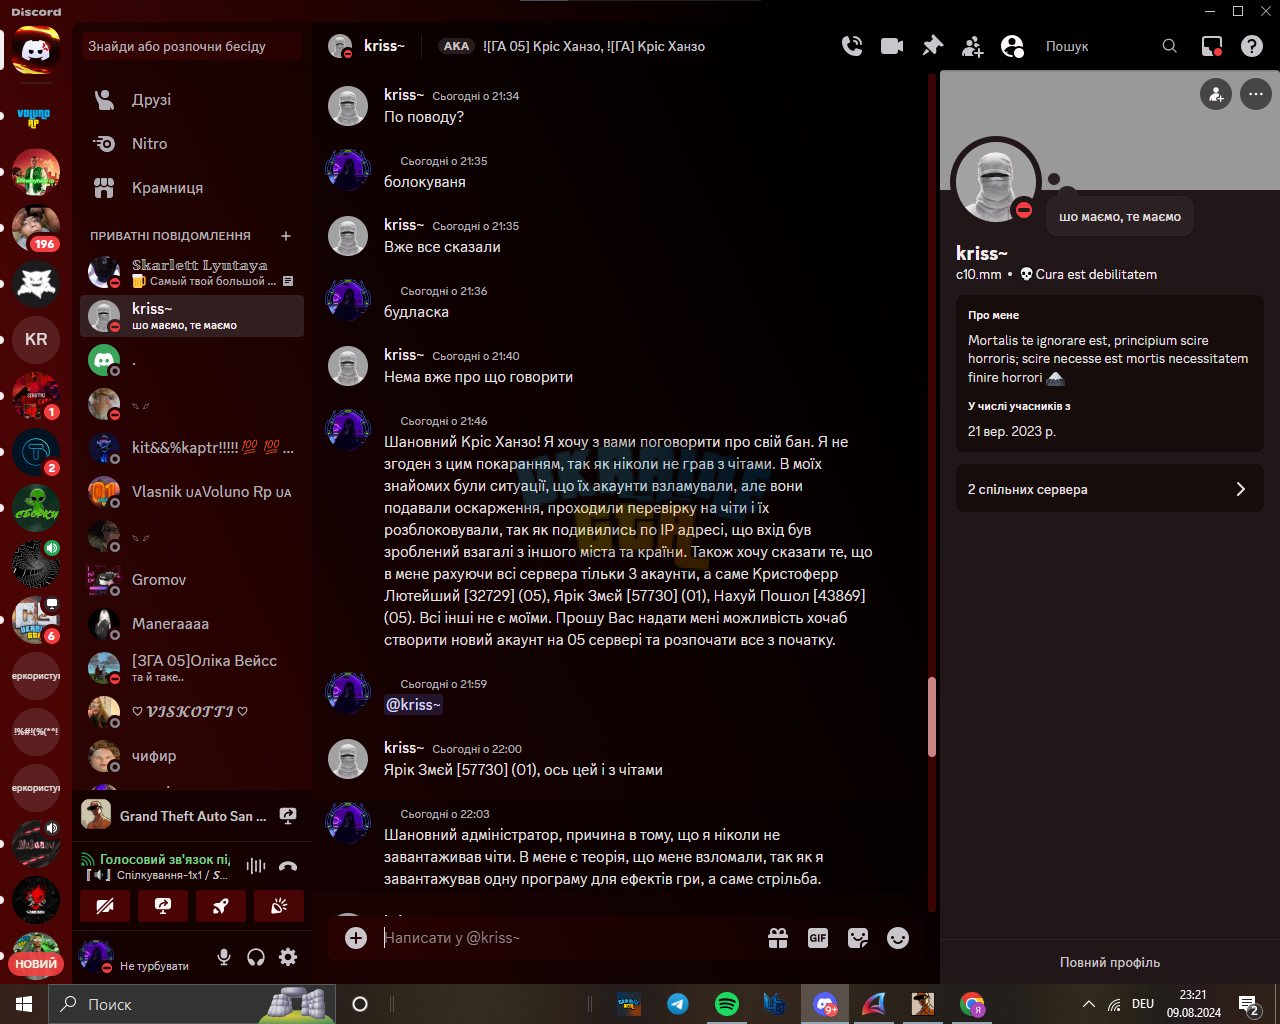Open Telegram from taskbar

(678, 1004)
